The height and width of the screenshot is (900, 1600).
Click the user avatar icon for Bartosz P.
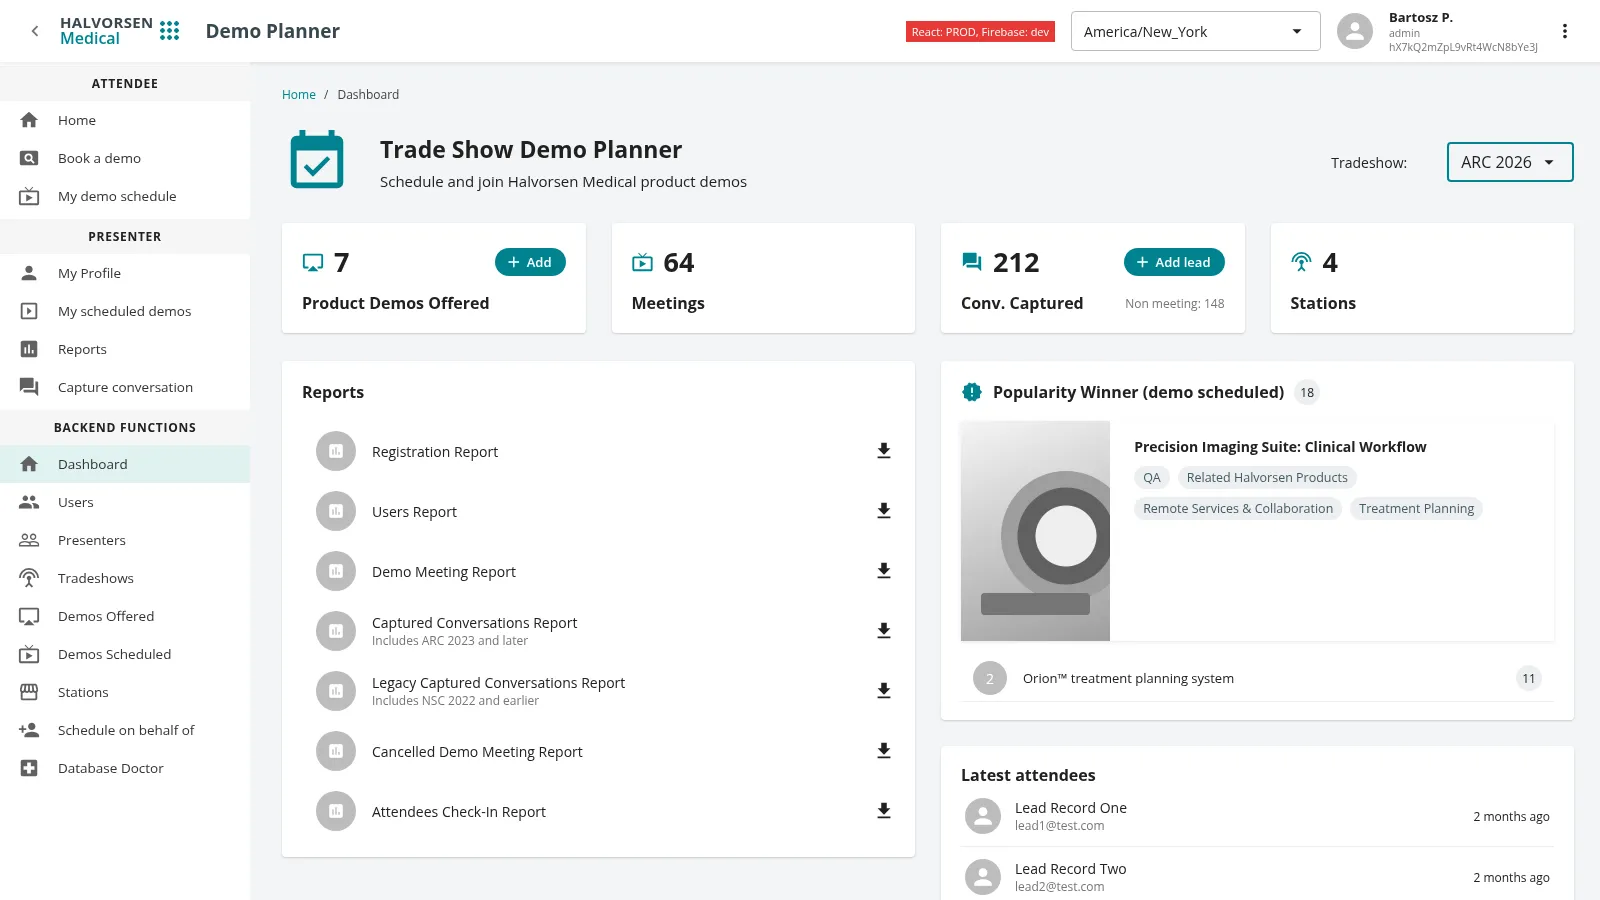coord(1355,31)
